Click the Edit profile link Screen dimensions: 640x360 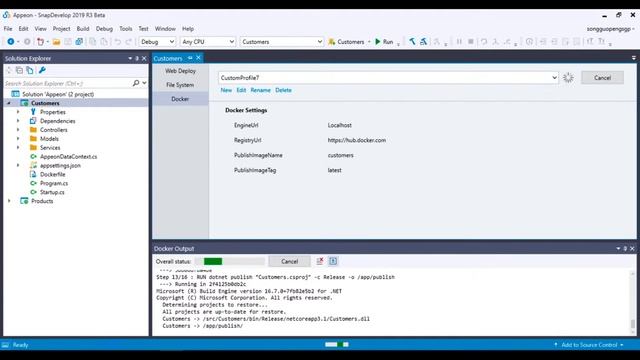tap(241, 90)
